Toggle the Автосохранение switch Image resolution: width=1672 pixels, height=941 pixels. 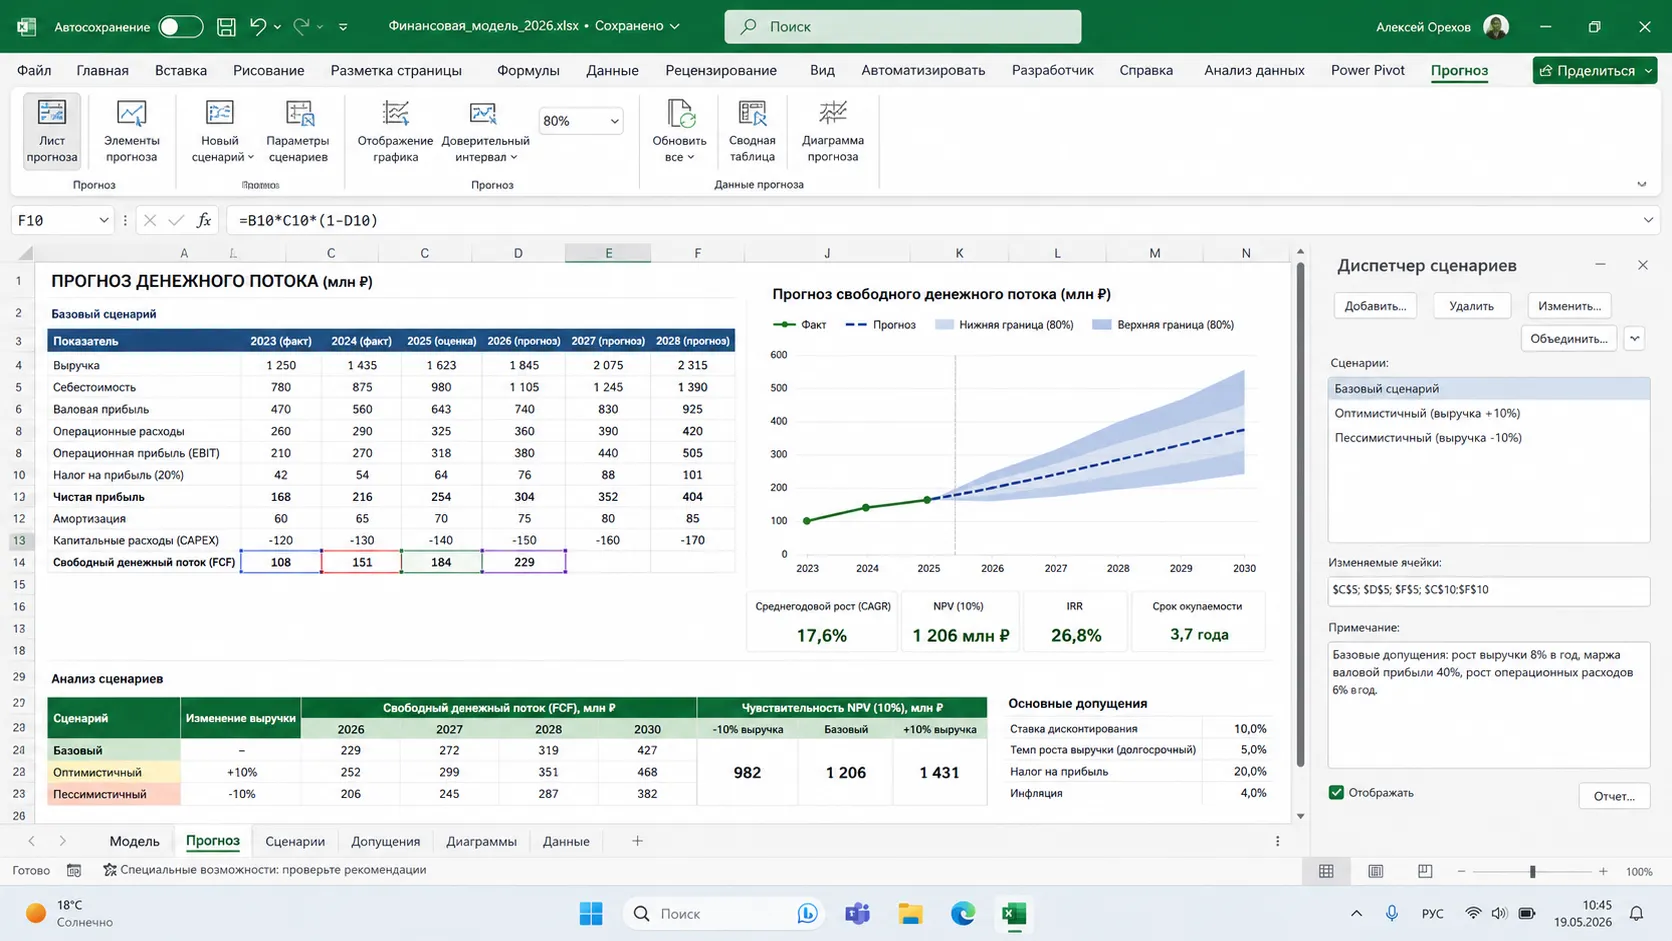(x=181, y=27)
